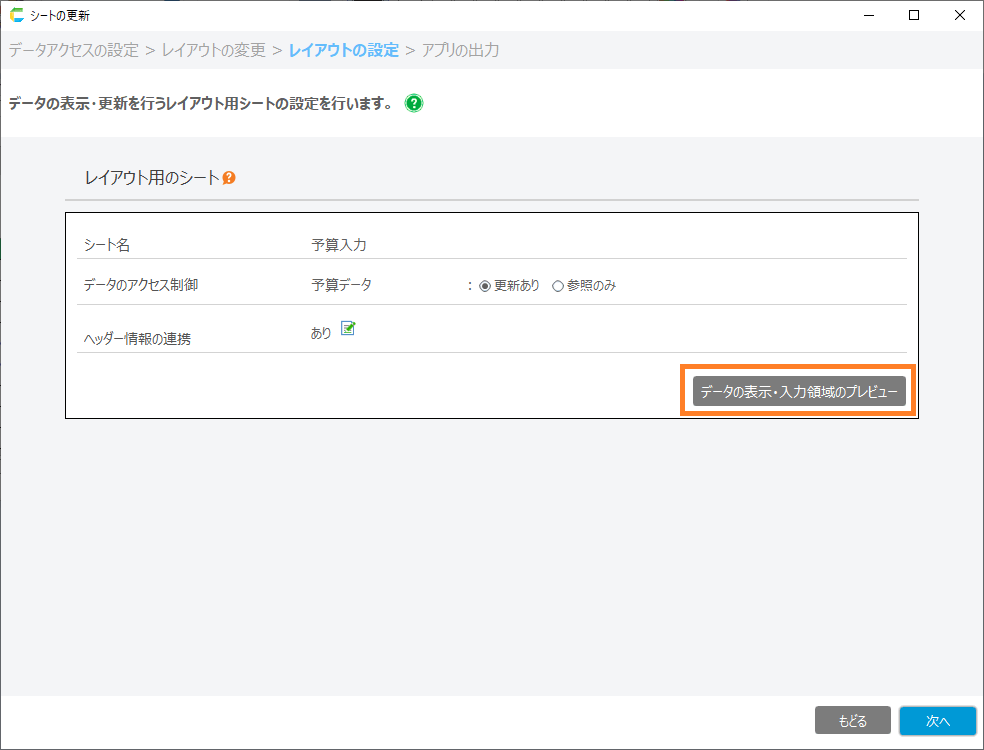Viewport: 984px width, 750px height.
Task: Select the 参照のみ radio button
Action: point(558,286)
